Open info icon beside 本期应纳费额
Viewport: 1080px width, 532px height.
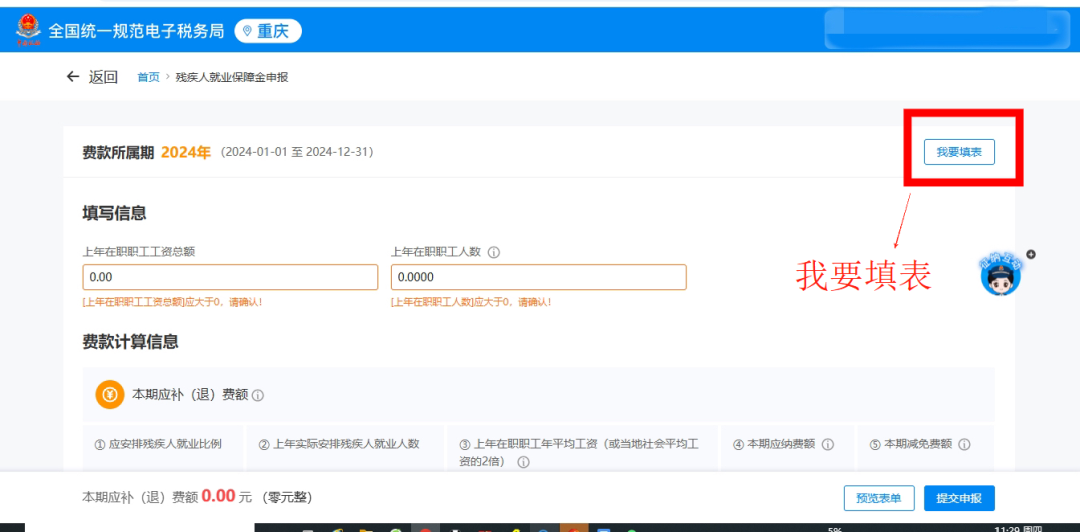tap(828, 444)
